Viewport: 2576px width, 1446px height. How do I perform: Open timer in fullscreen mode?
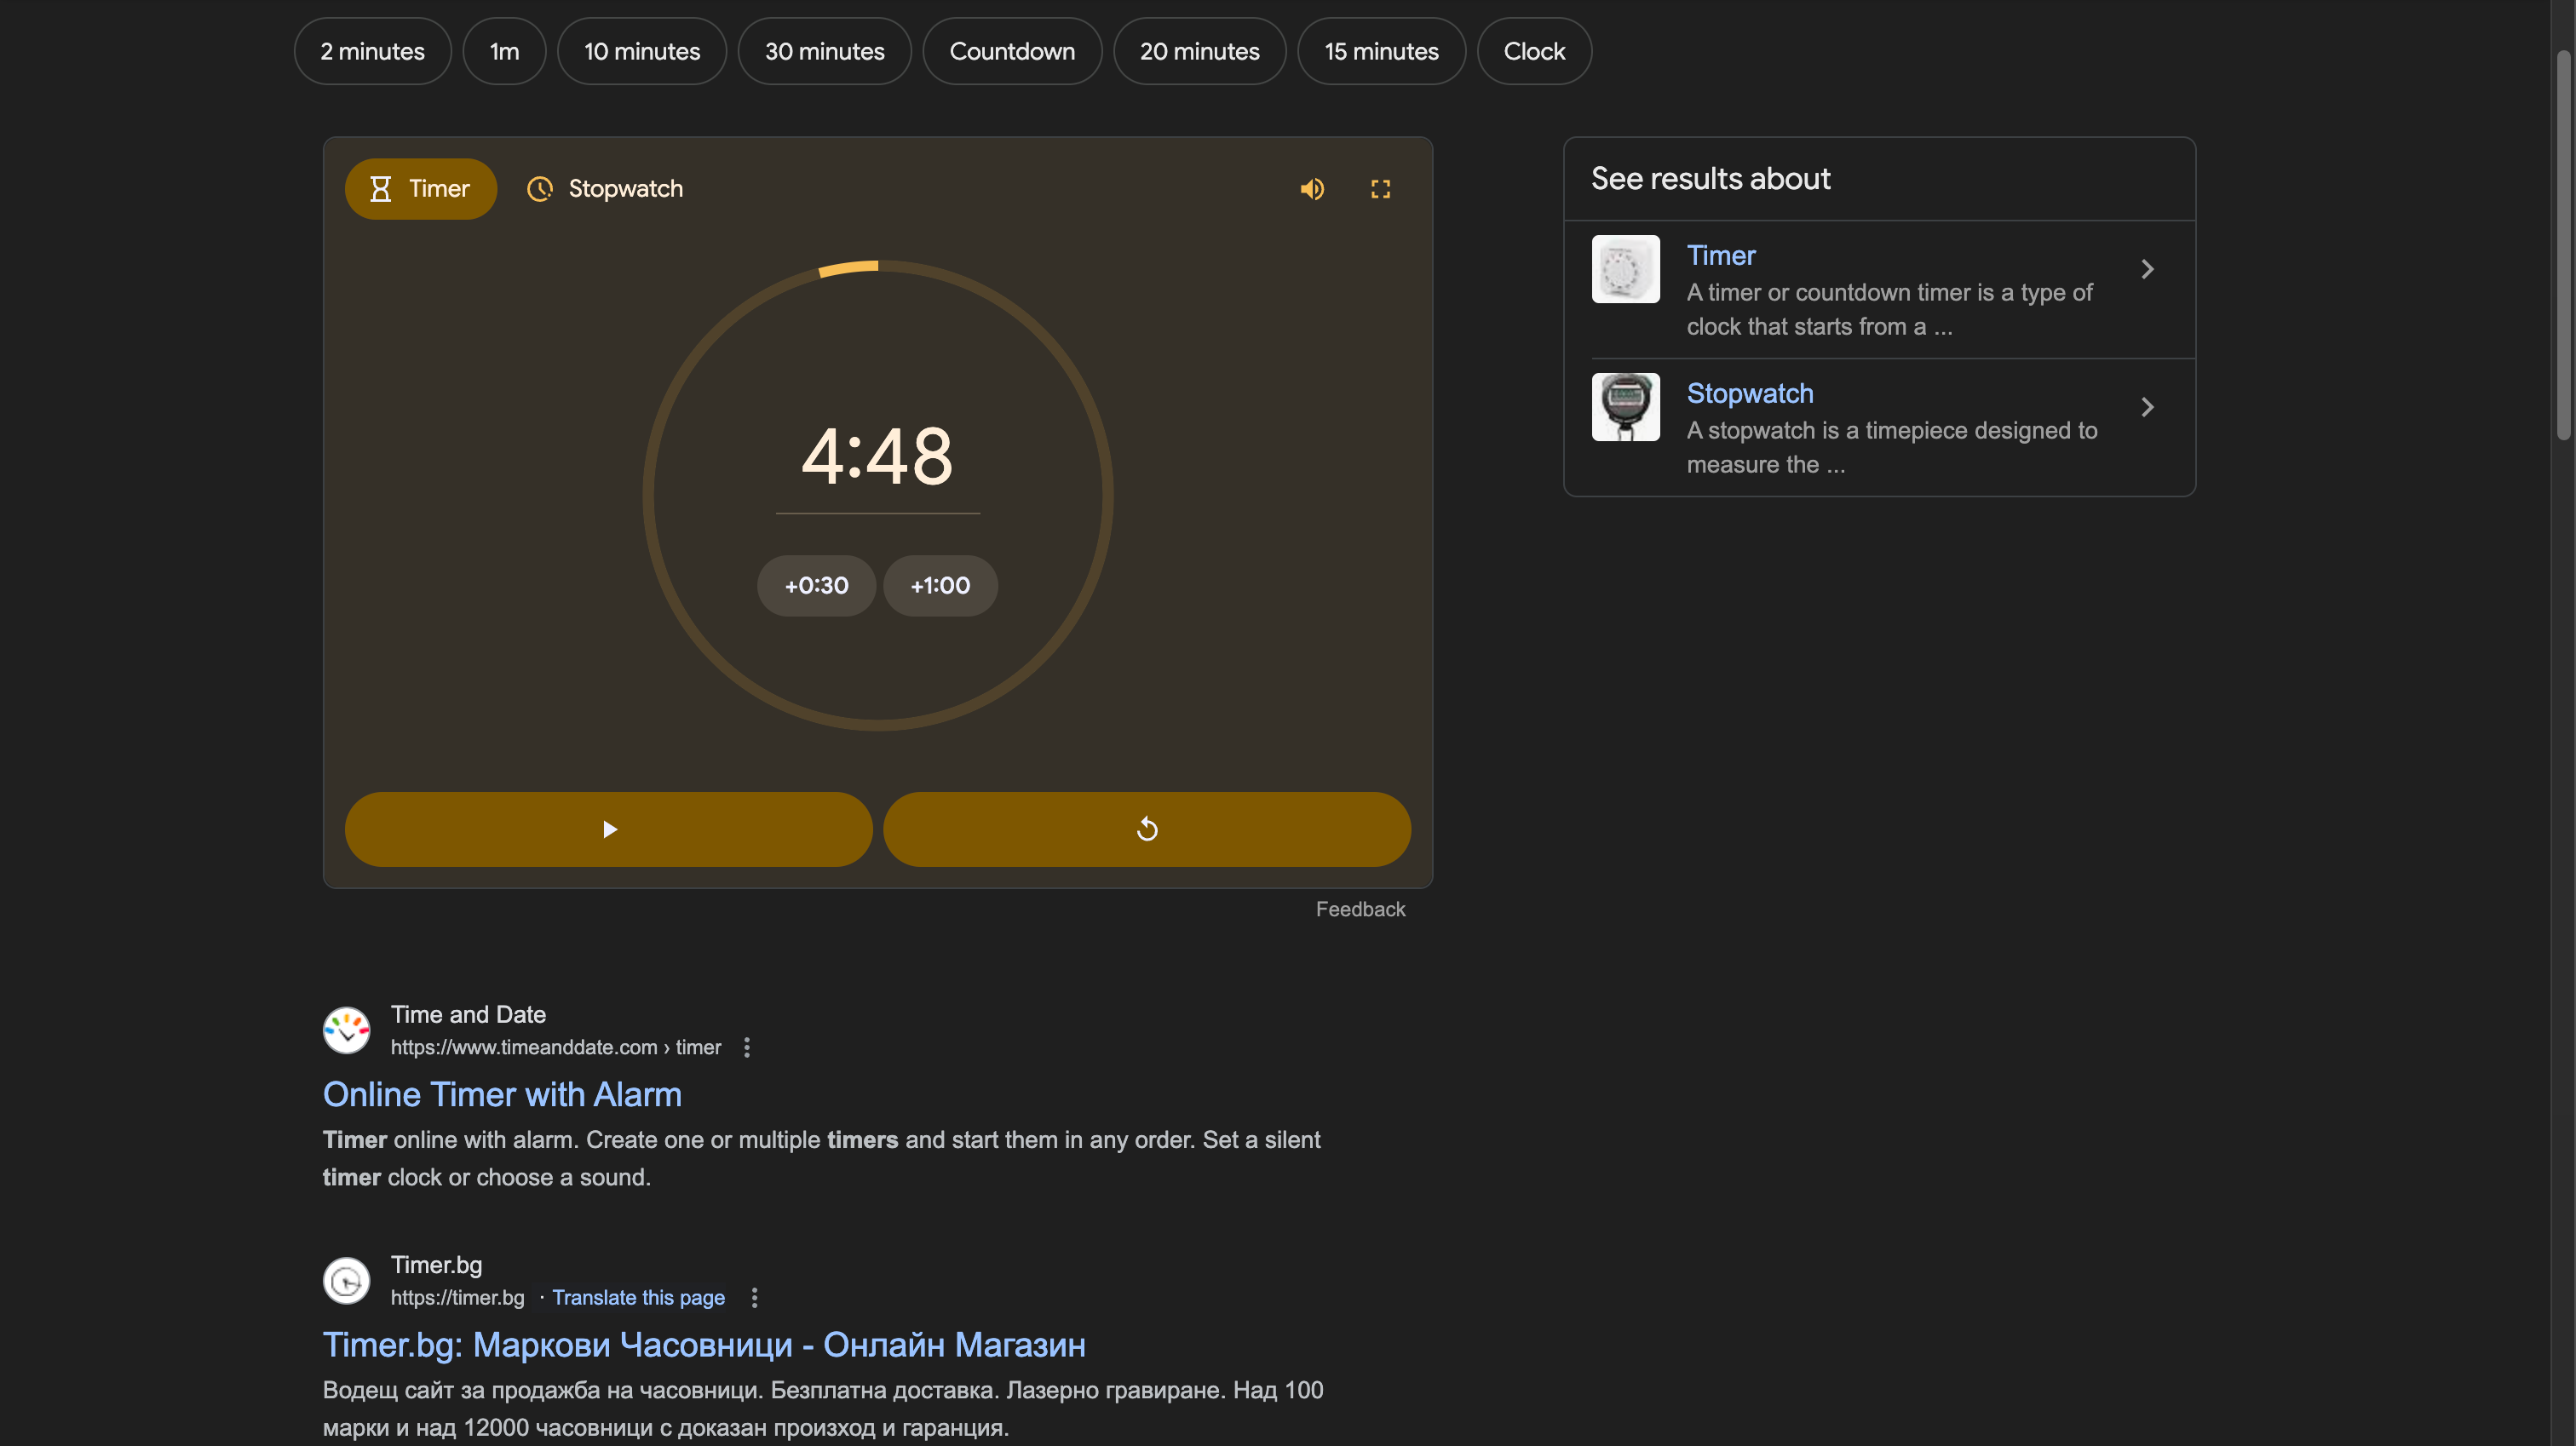(x=1380, y=189)
